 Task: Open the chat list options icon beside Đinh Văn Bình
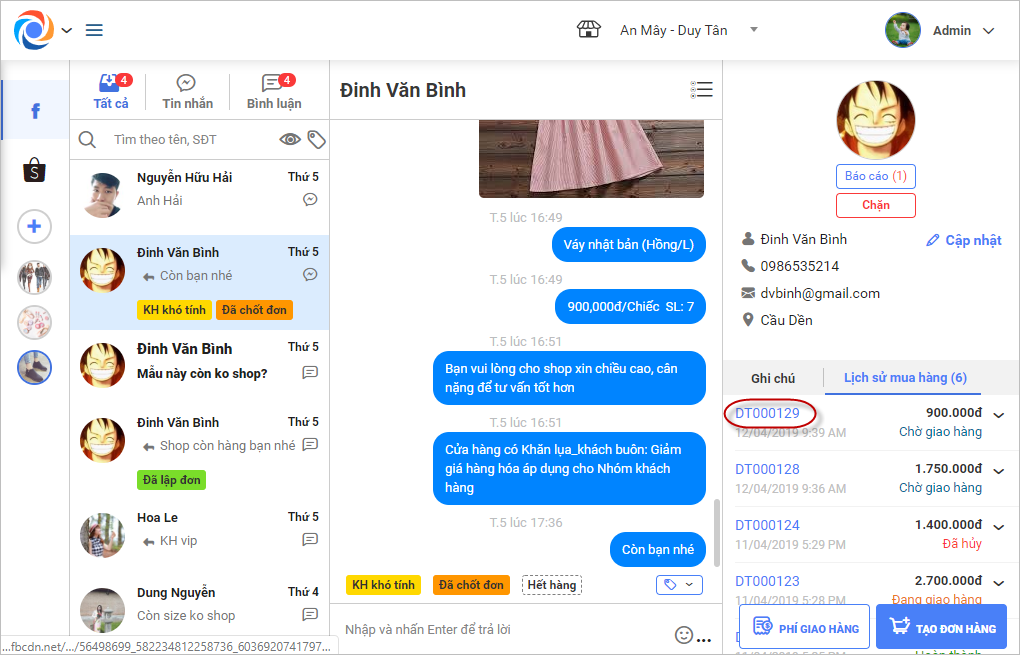tap(701, 90)
